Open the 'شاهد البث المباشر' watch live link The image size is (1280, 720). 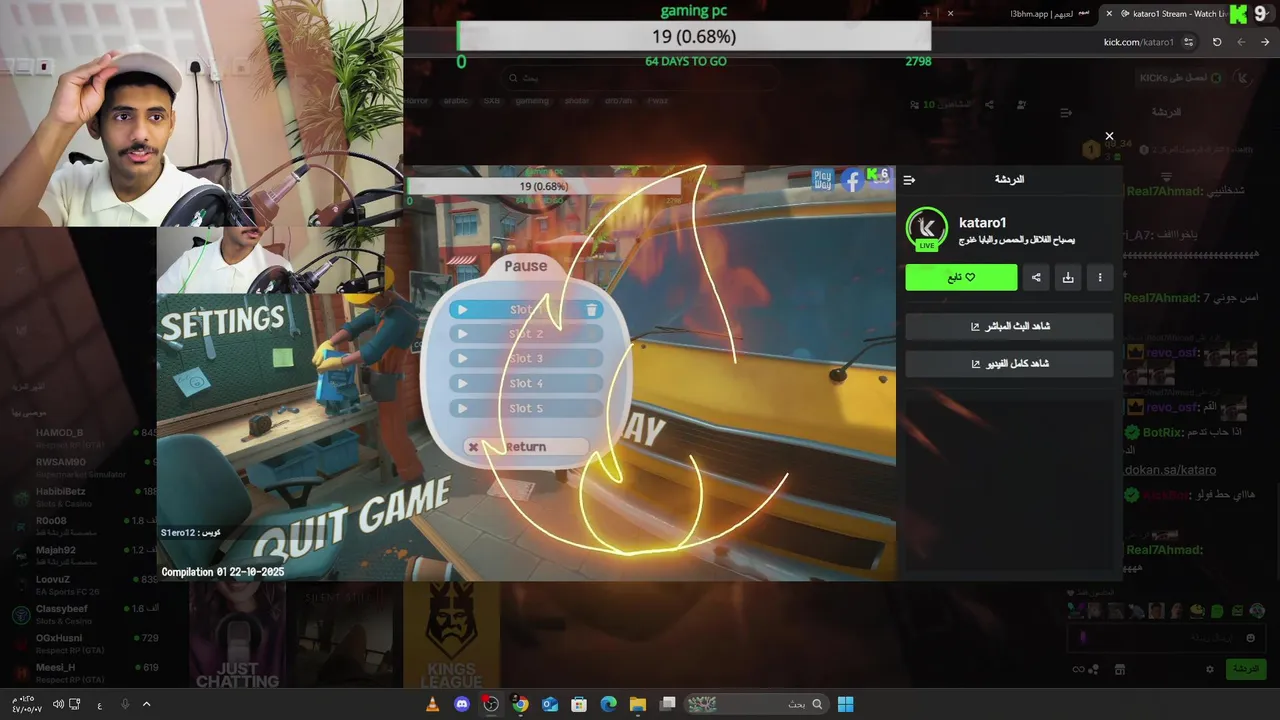click(x=1009, y=326)
